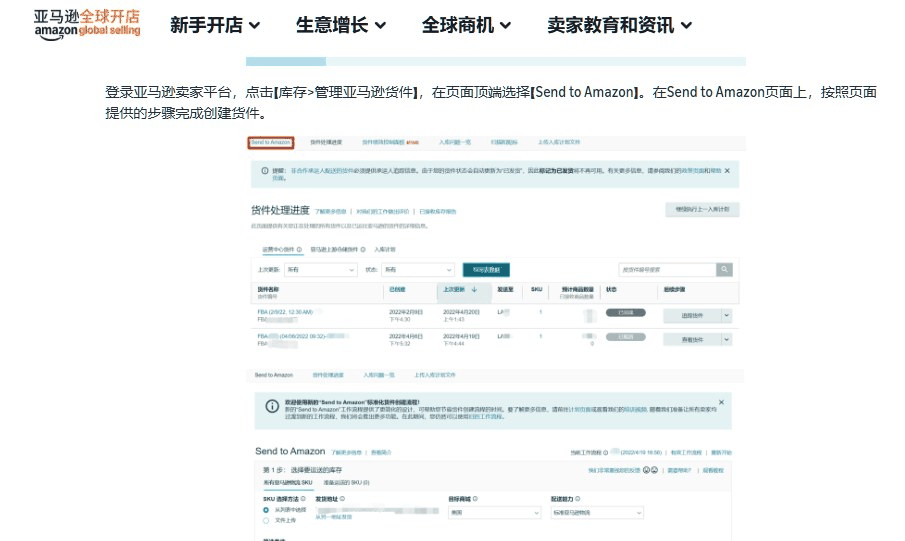The image size is (905, 541).
Task: Expand the 生意增长 menu
Action: coord(341,25)
